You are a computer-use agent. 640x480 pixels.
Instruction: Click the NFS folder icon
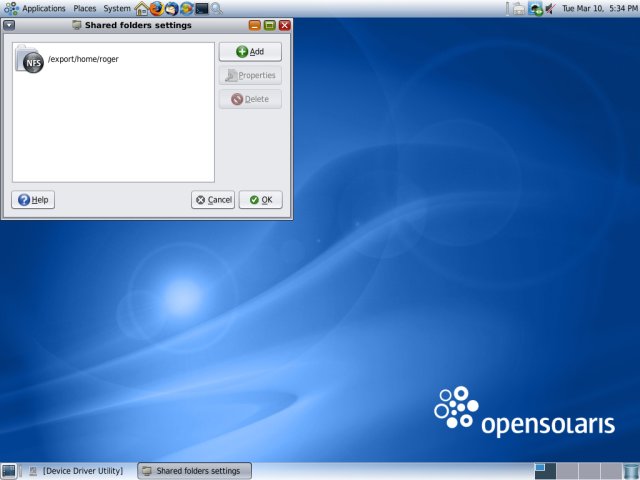coord(30,60)
